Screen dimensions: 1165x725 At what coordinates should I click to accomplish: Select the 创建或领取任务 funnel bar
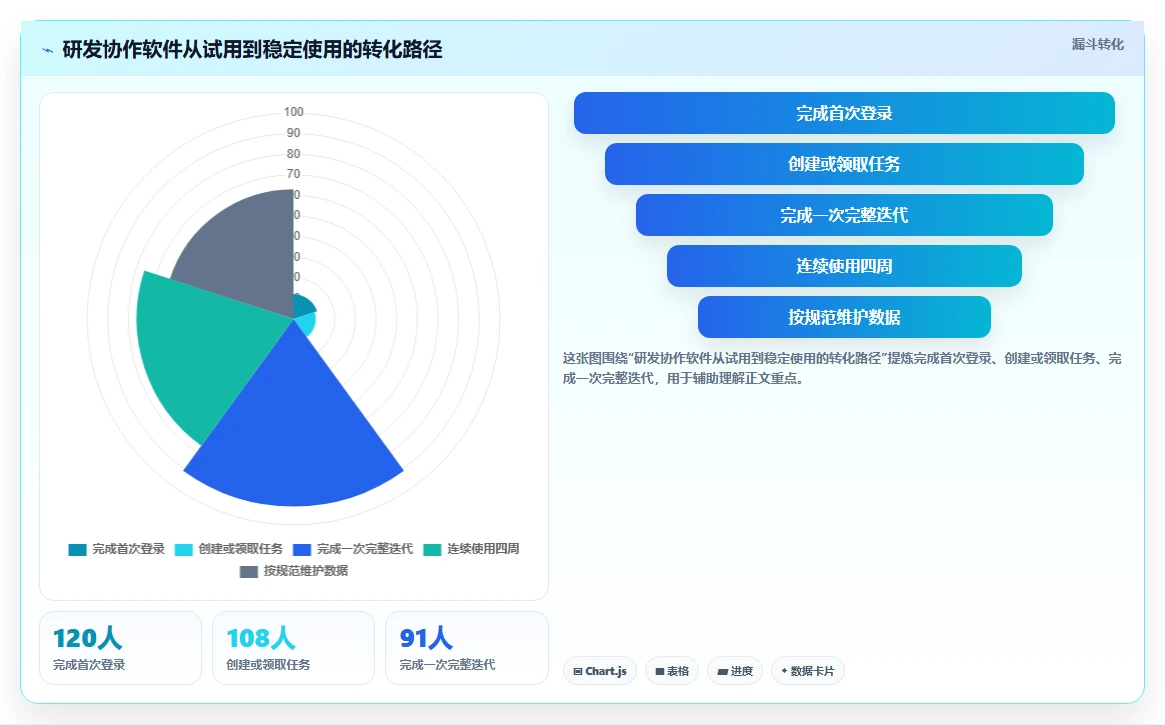pos(844,164)
